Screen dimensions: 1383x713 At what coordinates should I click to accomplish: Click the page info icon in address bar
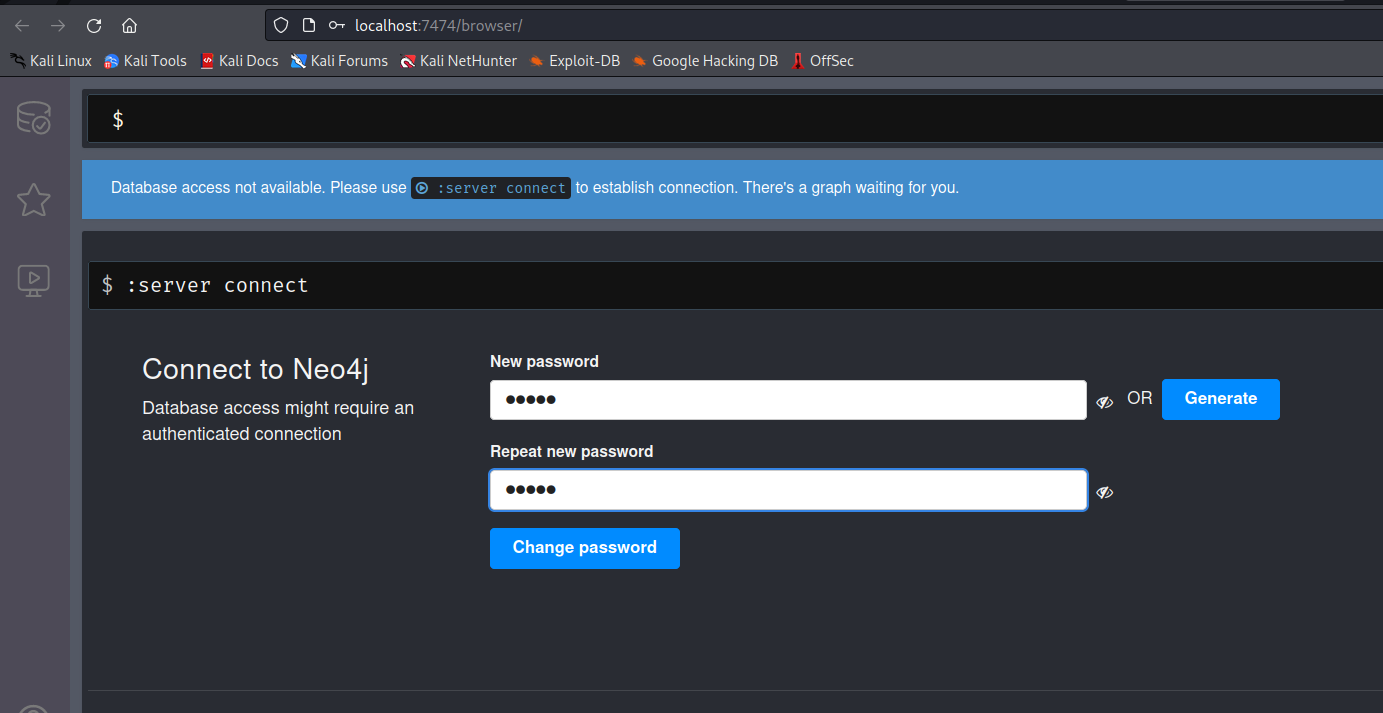tap(308, 25)
